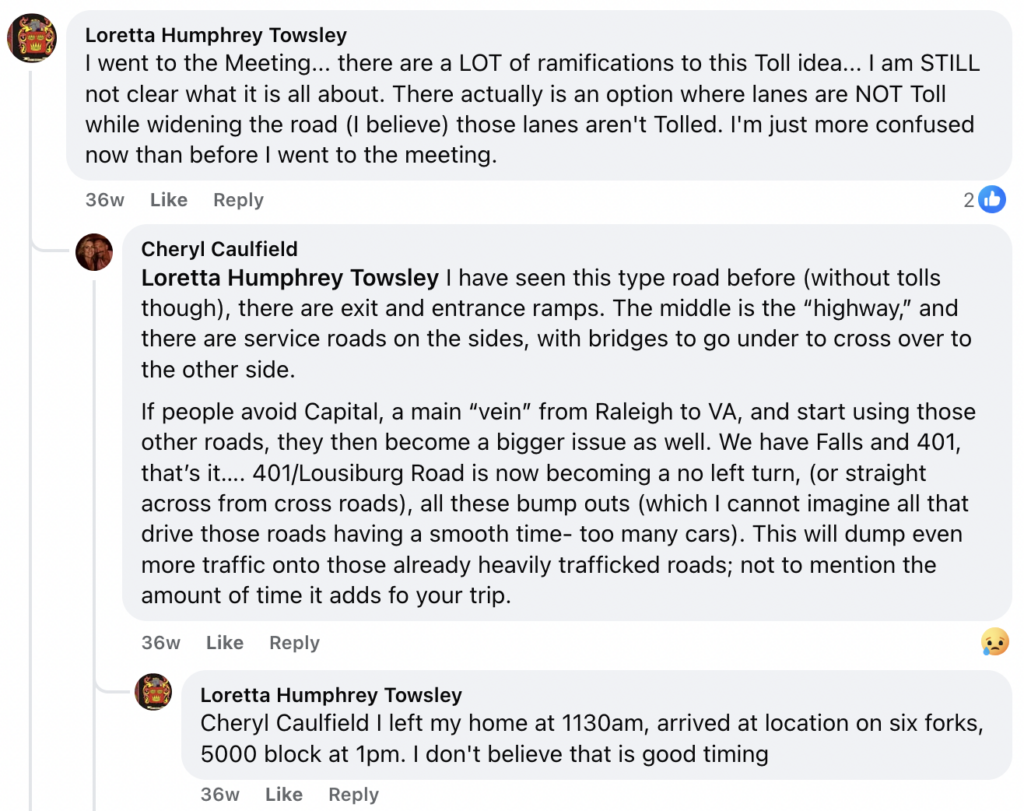Like Loretta's reply about six forks
Image resolution: width=1024 pixels, height=811 pixels.
tap(284, 795)
